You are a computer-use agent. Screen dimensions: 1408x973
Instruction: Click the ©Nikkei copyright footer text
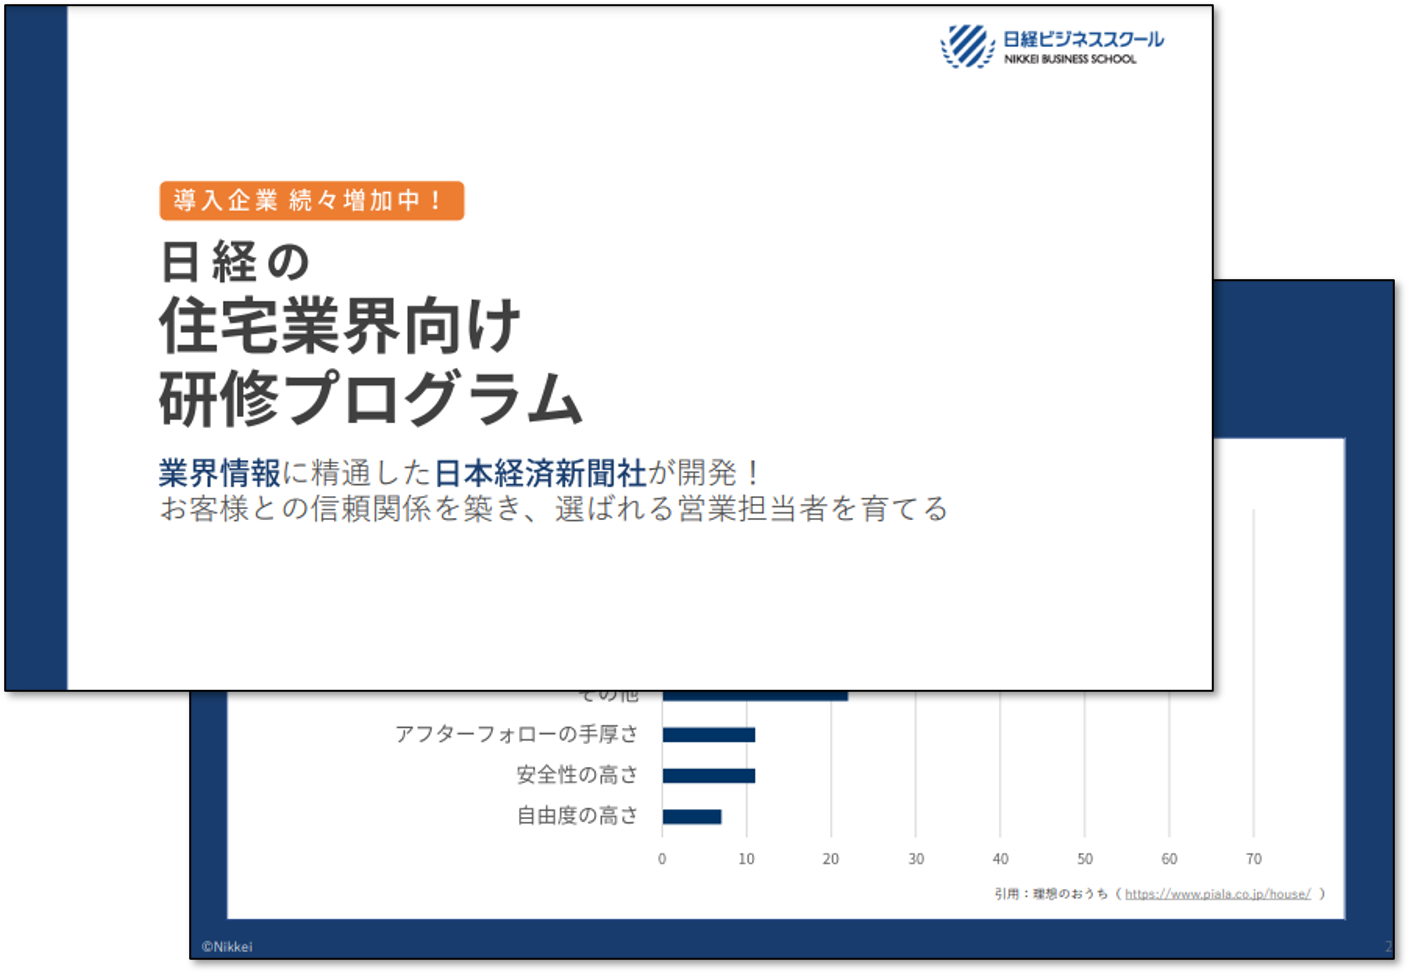227,947
